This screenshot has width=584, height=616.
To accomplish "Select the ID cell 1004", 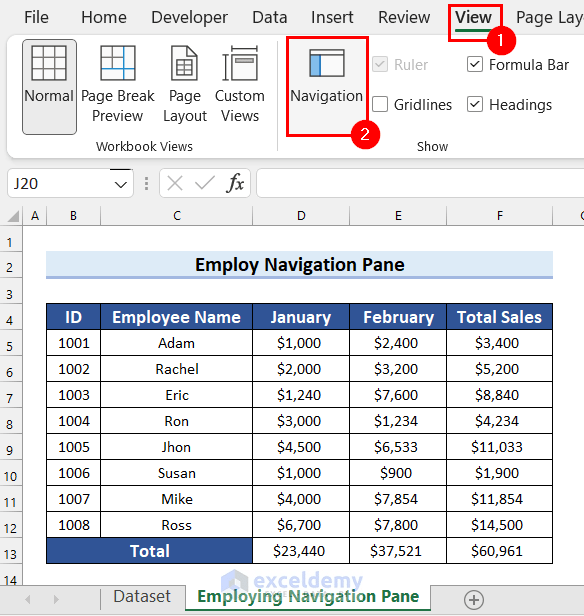I will (x=73, y=421).
